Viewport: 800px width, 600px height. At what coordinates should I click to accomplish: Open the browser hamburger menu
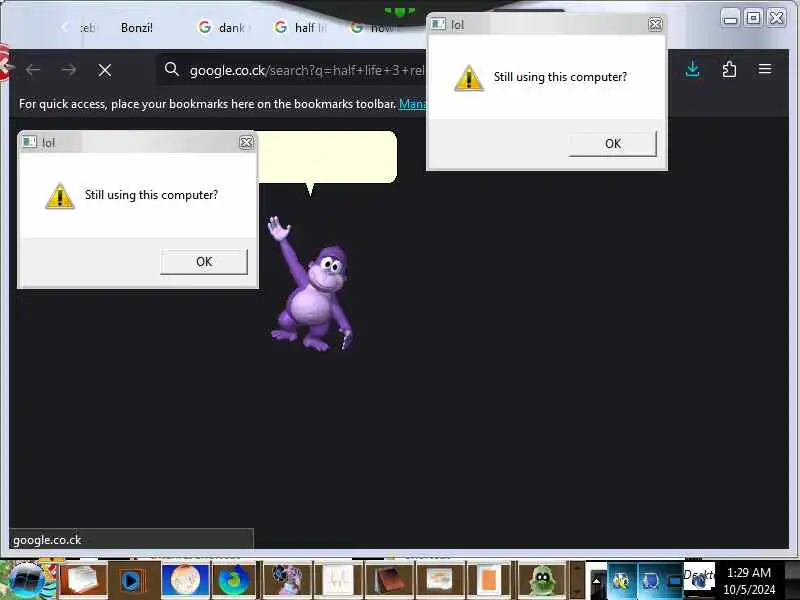[x=765, y=69]
